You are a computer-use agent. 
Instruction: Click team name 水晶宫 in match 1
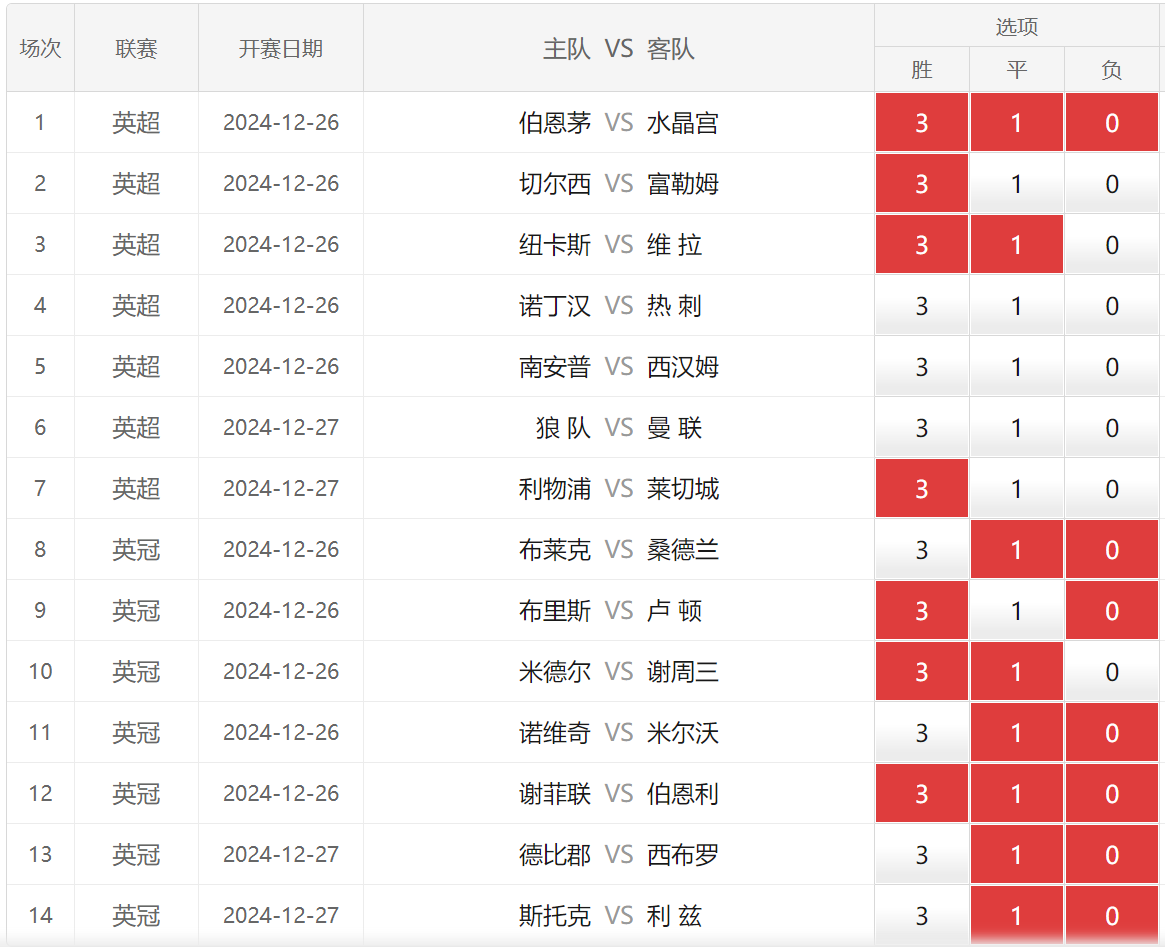683,123
